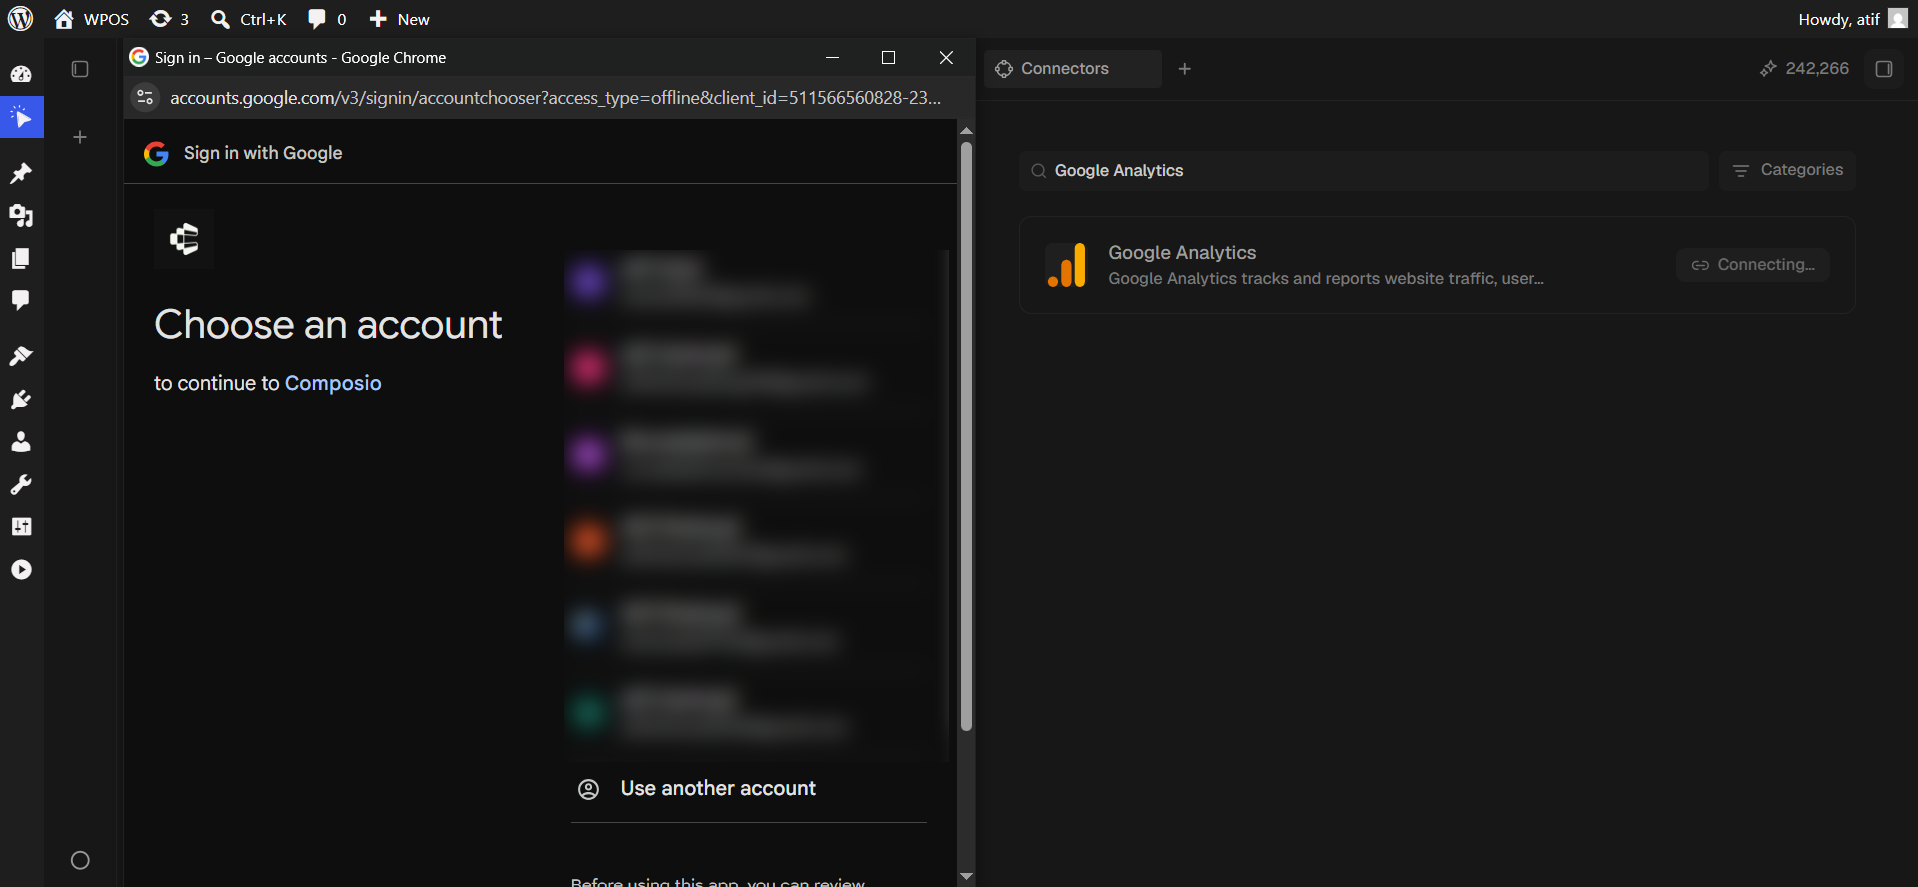
Task: Open the Google Analytics connector title
Action: coord(1182,253)
